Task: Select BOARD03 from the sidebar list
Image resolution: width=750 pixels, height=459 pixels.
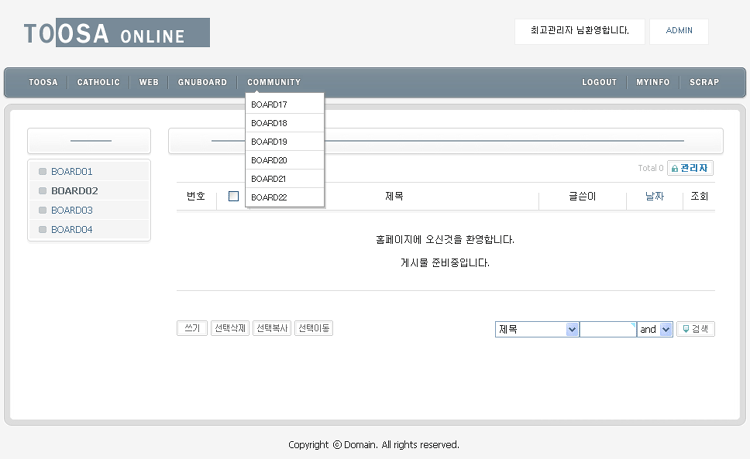Action: pos(72,210)
